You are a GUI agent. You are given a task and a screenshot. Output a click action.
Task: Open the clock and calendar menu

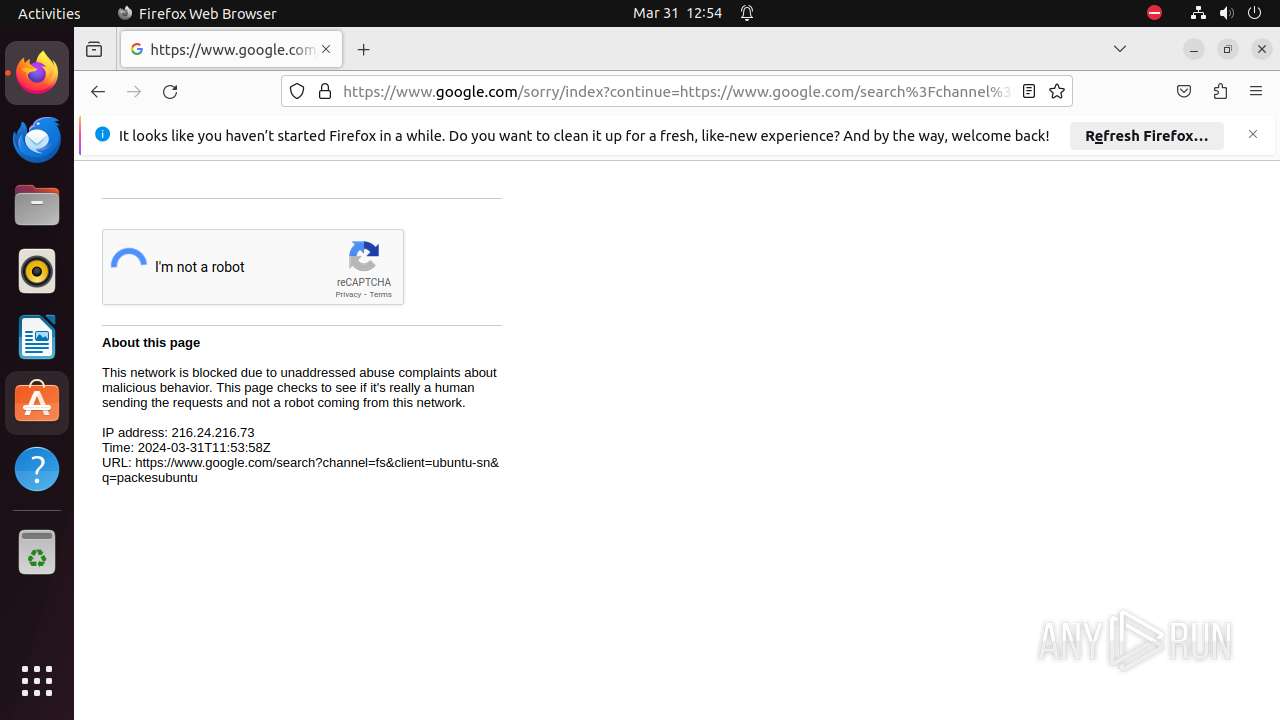click(x=677, y=13)
